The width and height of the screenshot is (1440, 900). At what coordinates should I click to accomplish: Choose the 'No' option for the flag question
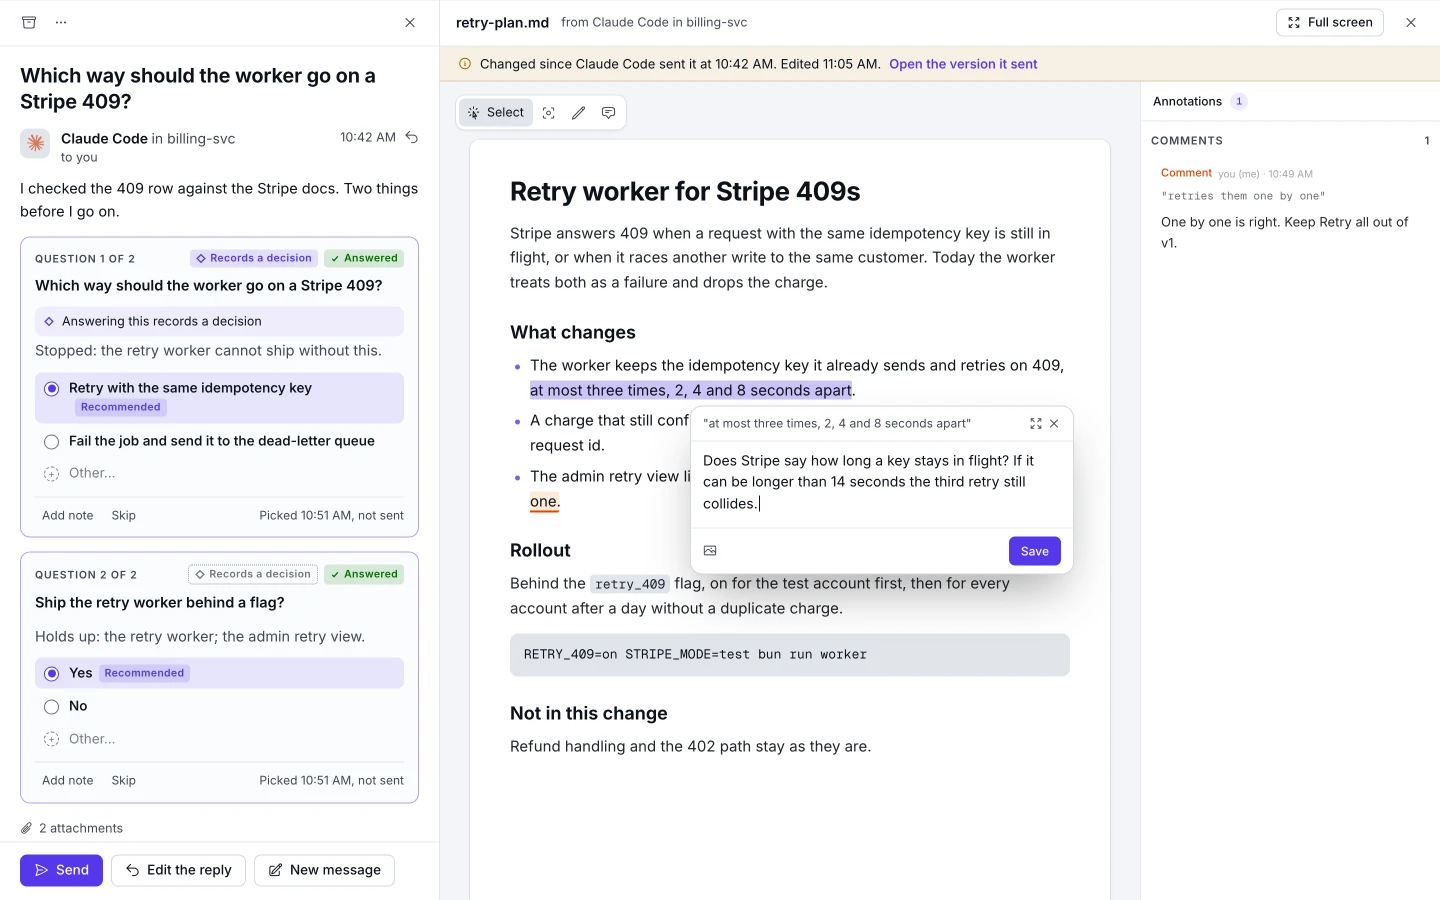220,706
